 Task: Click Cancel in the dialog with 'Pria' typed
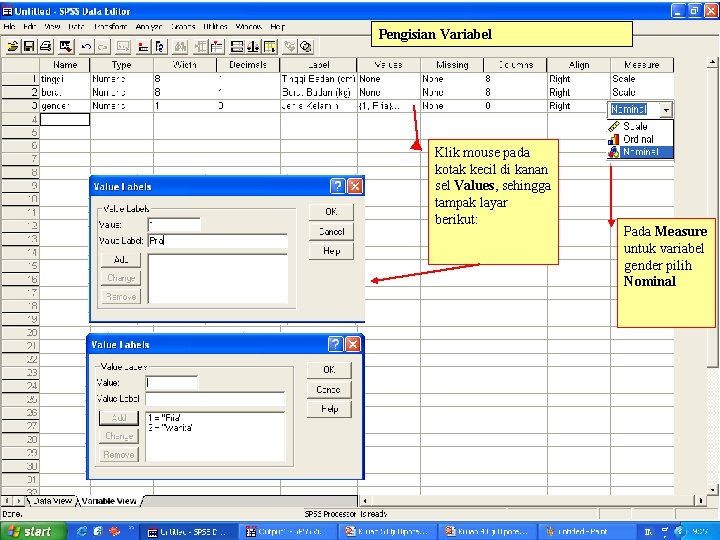coord(331,231)
